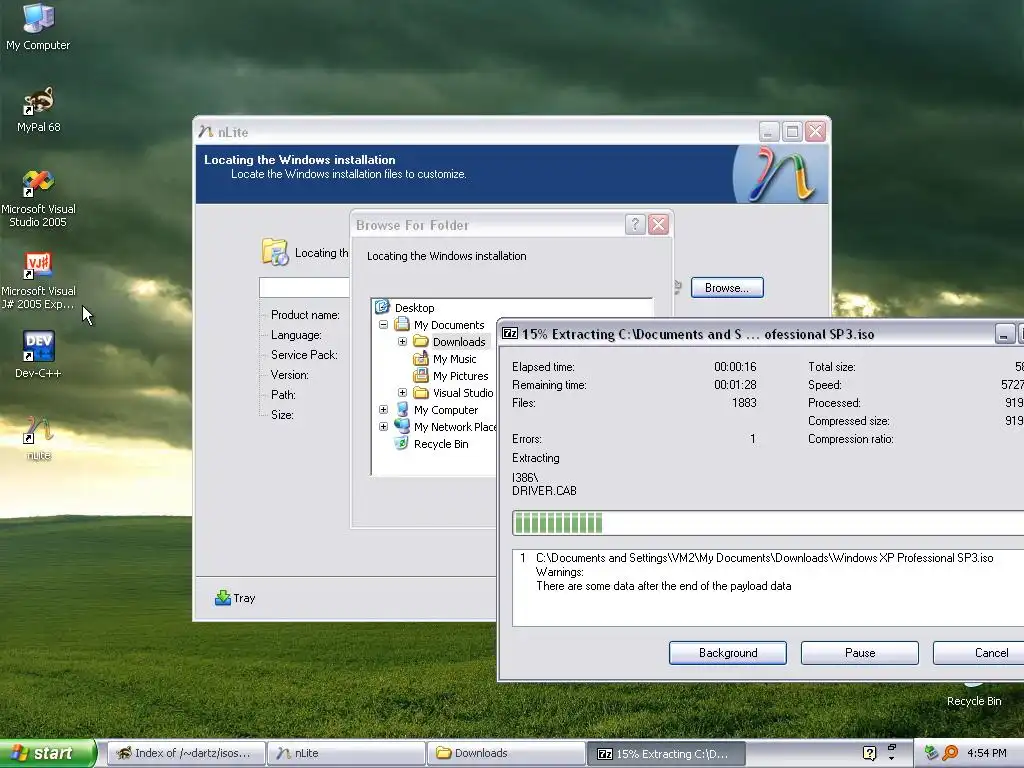Expand the My Computer tree node
1024x768 pixels.
pyautogui.click(x=383, y=409)
